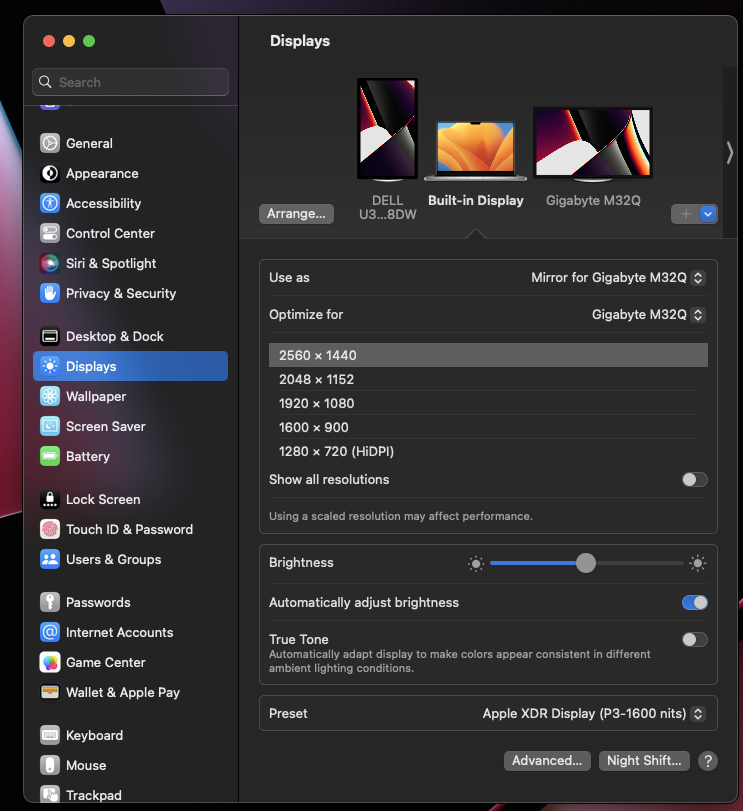
Task: Select the Game Center icon
Action: 50,662
